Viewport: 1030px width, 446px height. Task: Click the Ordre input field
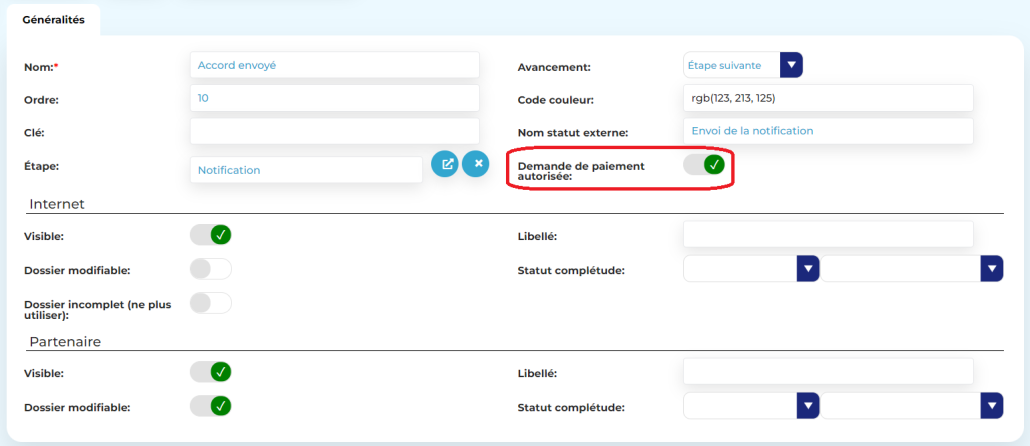334,99
